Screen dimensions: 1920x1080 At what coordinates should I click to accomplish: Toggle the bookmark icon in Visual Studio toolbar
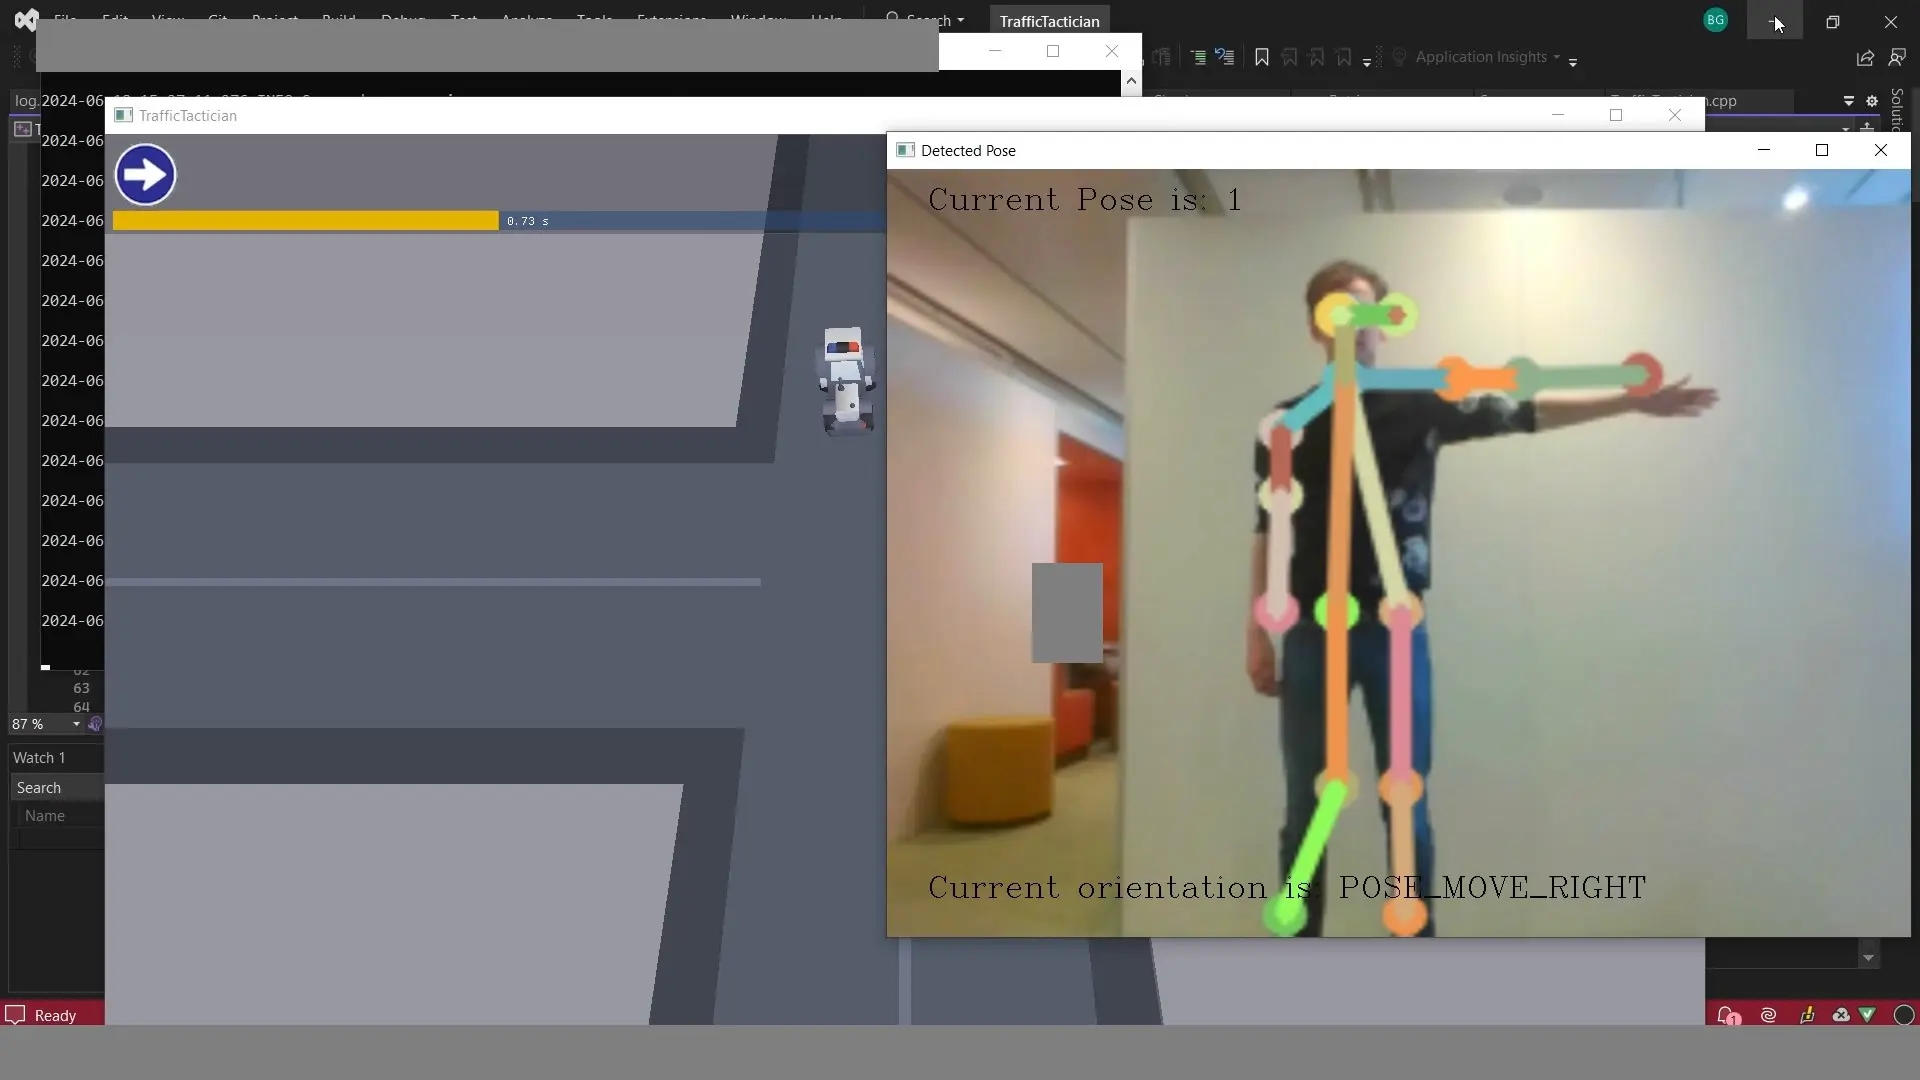[1261, 58]
